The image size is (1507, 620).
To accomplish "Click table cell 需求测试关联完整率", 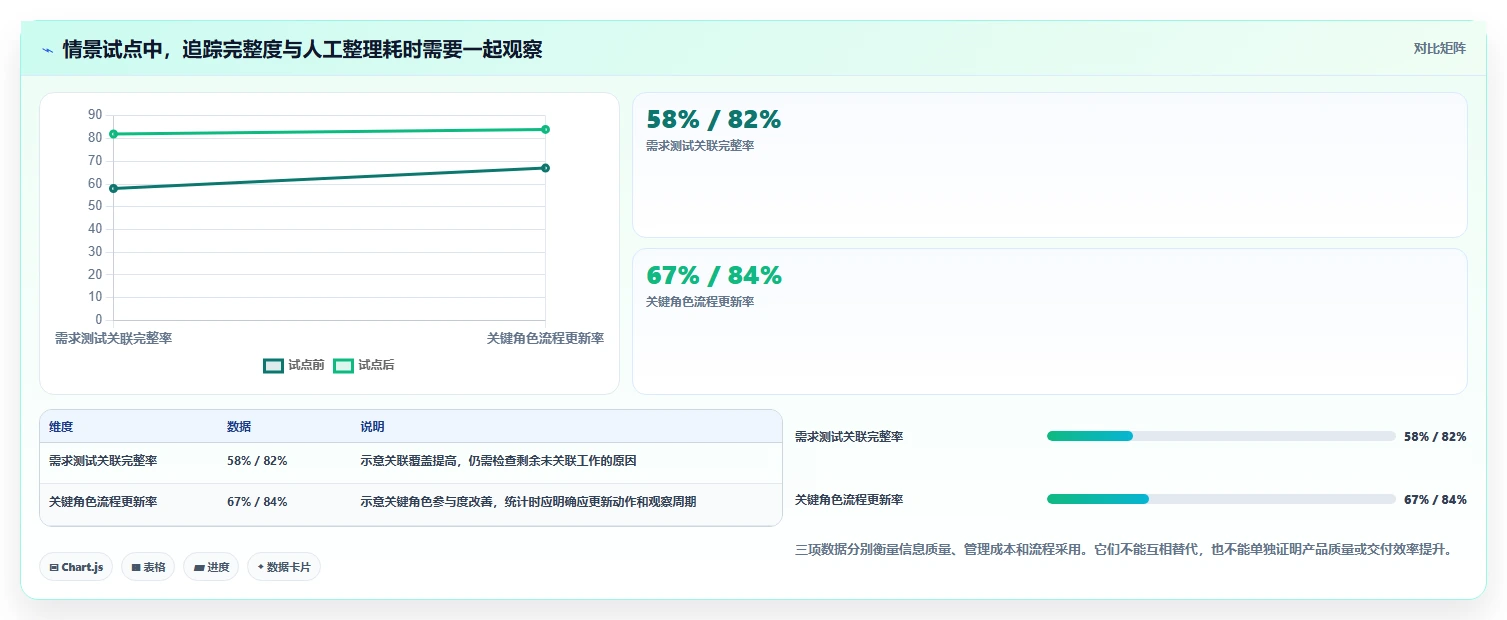I will [x=103, y=461].
